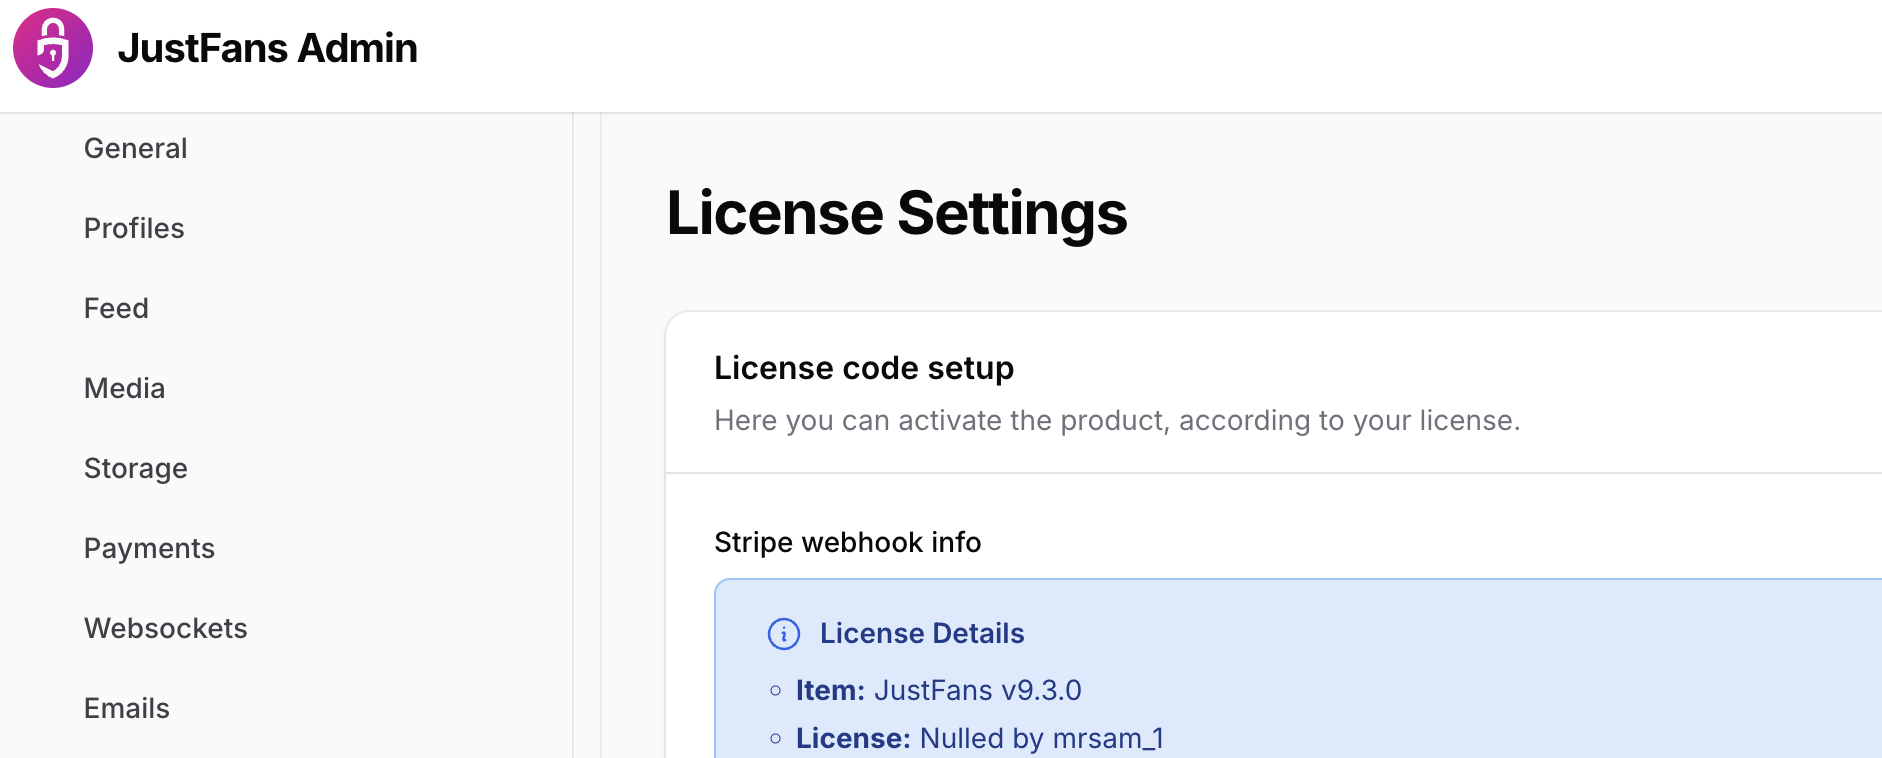Open the Websockets settings page
The height and width of the screenshot is (758, 1882).
point(166,628)
